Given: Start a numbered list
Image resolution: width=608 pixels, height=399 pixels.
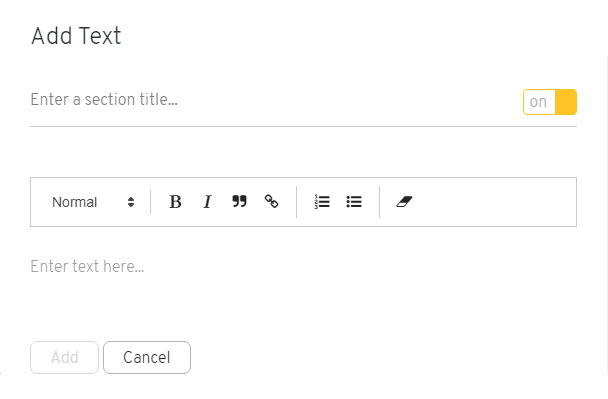Looking at the screenshot, I should click(x=322, y=202).
